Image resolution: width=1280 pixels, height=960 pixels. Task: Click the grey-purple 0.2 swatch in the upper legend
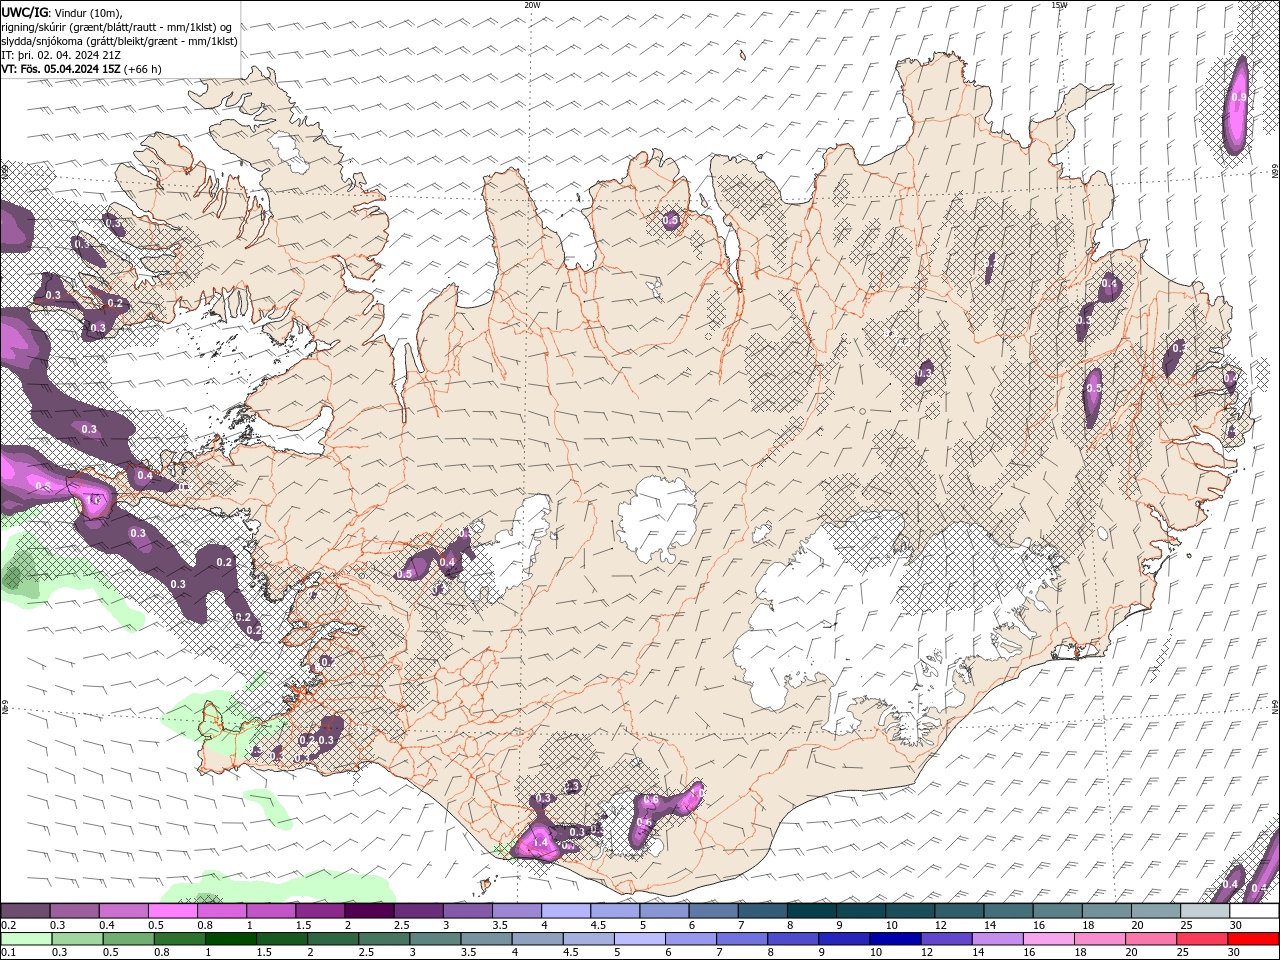(x=25, y=911)
